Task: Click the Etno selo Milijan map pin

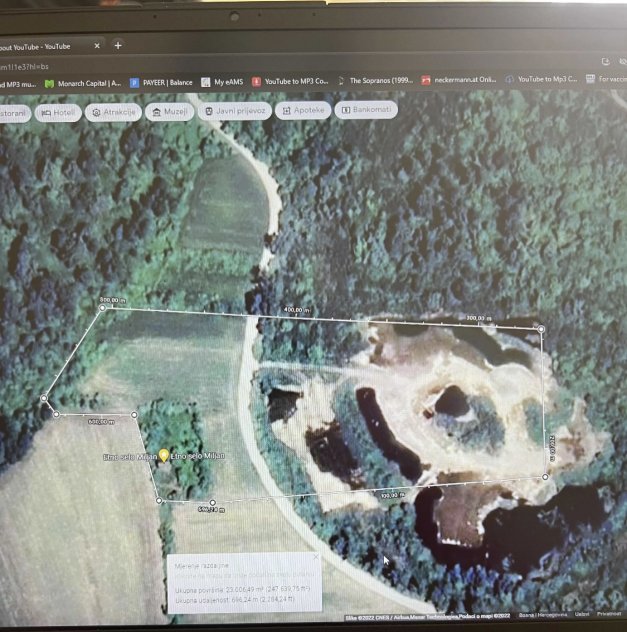Action: (164, 455)
